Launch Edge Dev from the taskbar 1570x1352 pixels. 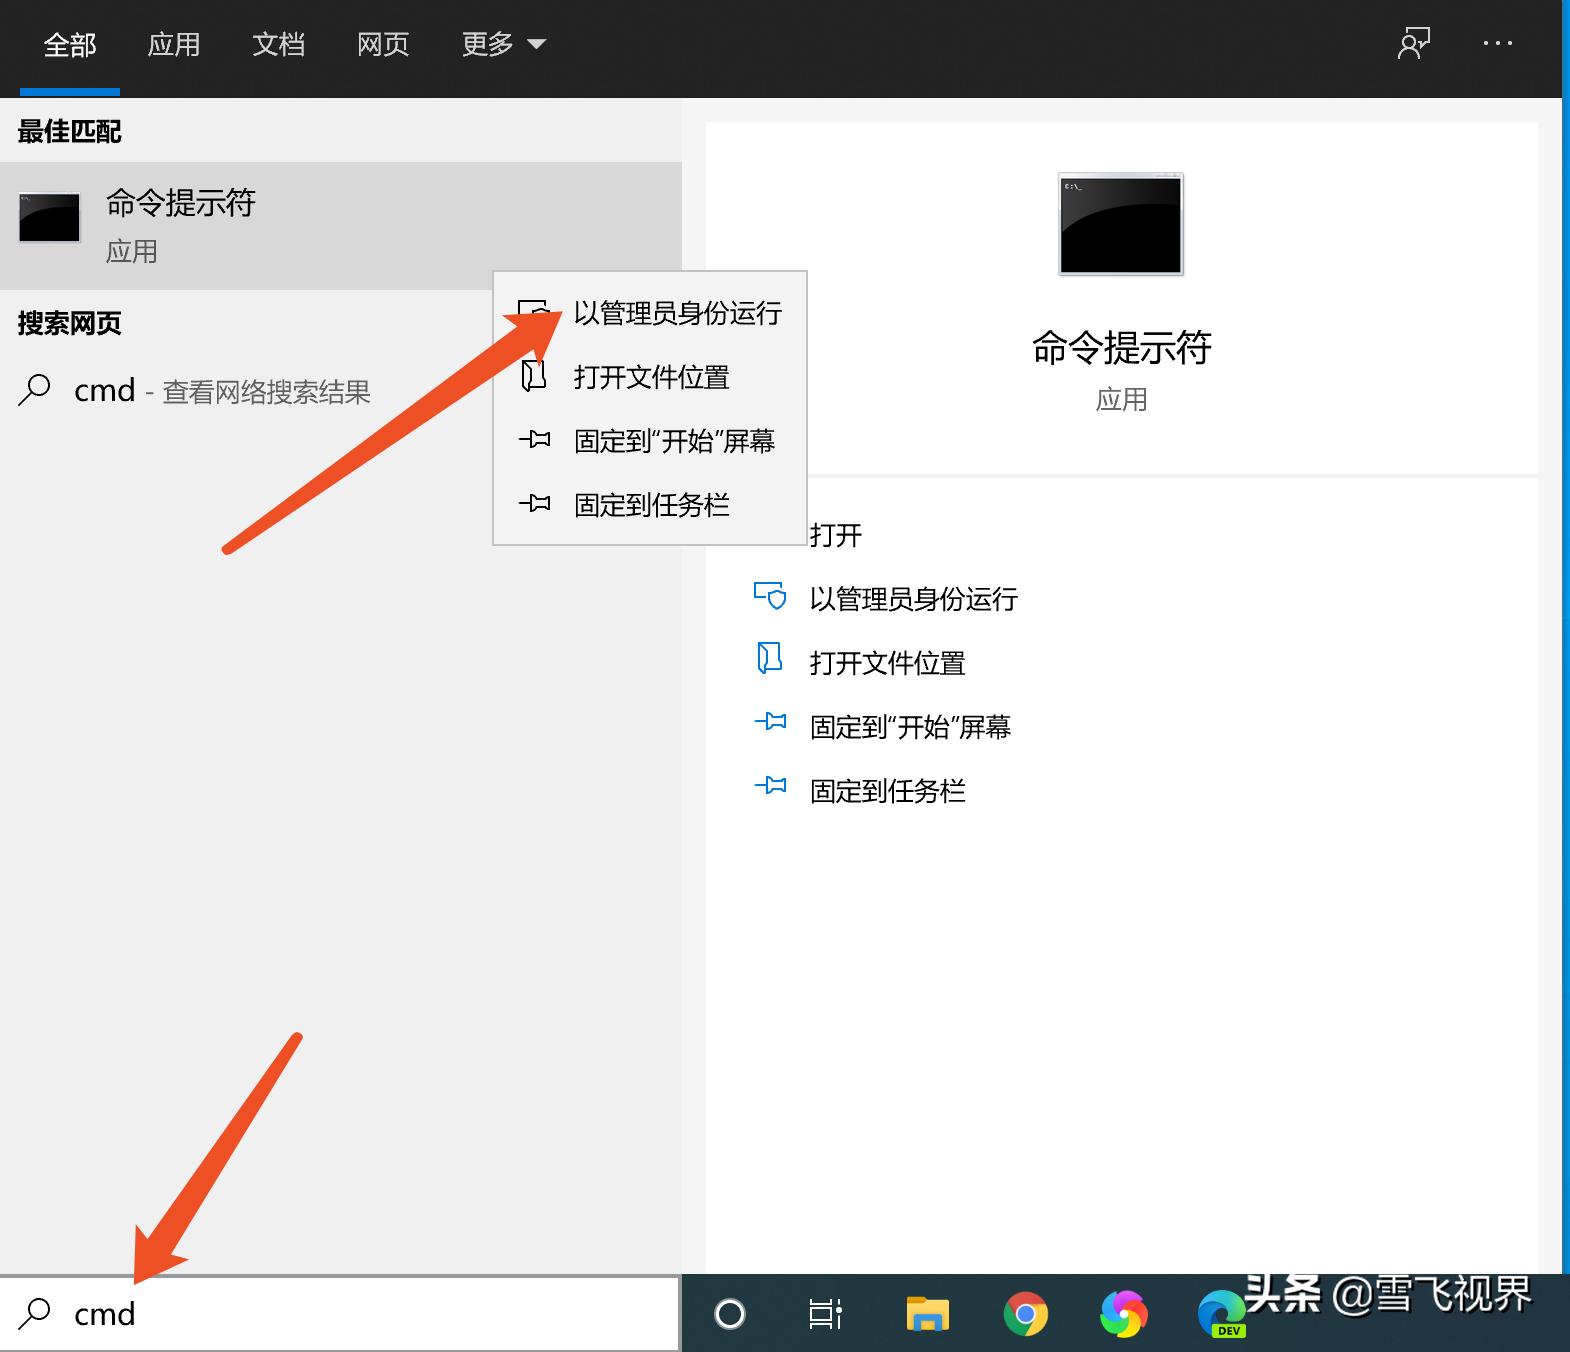1222,1314
